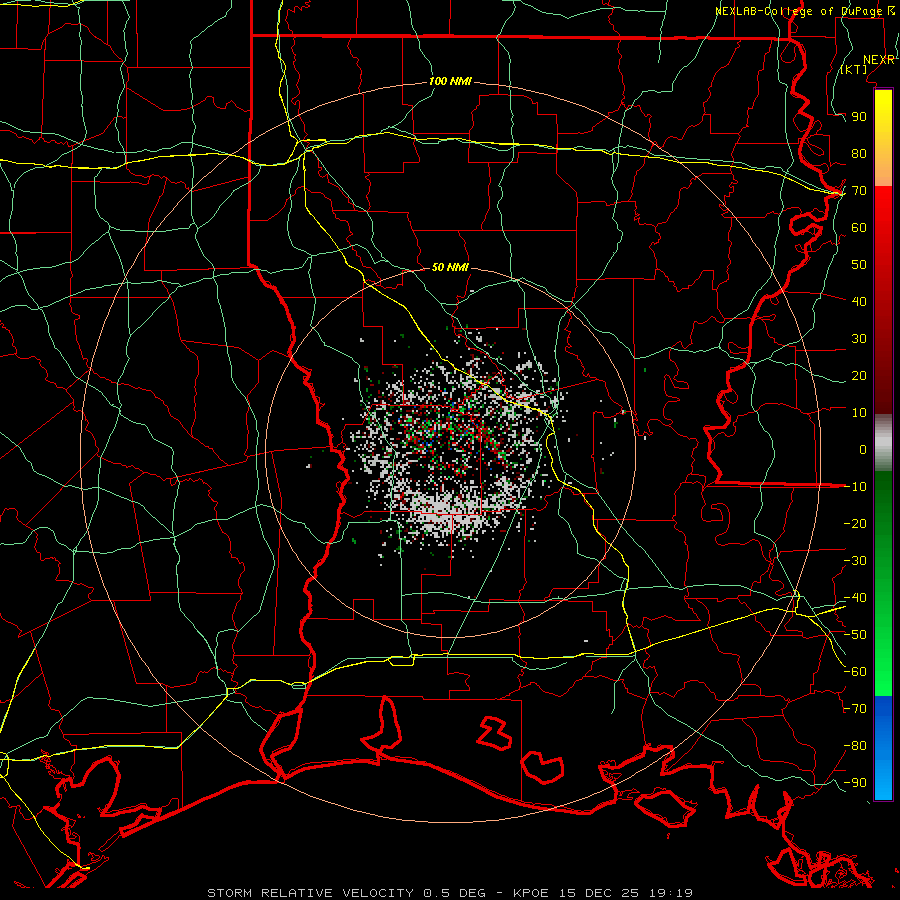This screenshot has height=900, width=900.
Task: Click the -60 value on the velocity scale
Action: [855, 672]
